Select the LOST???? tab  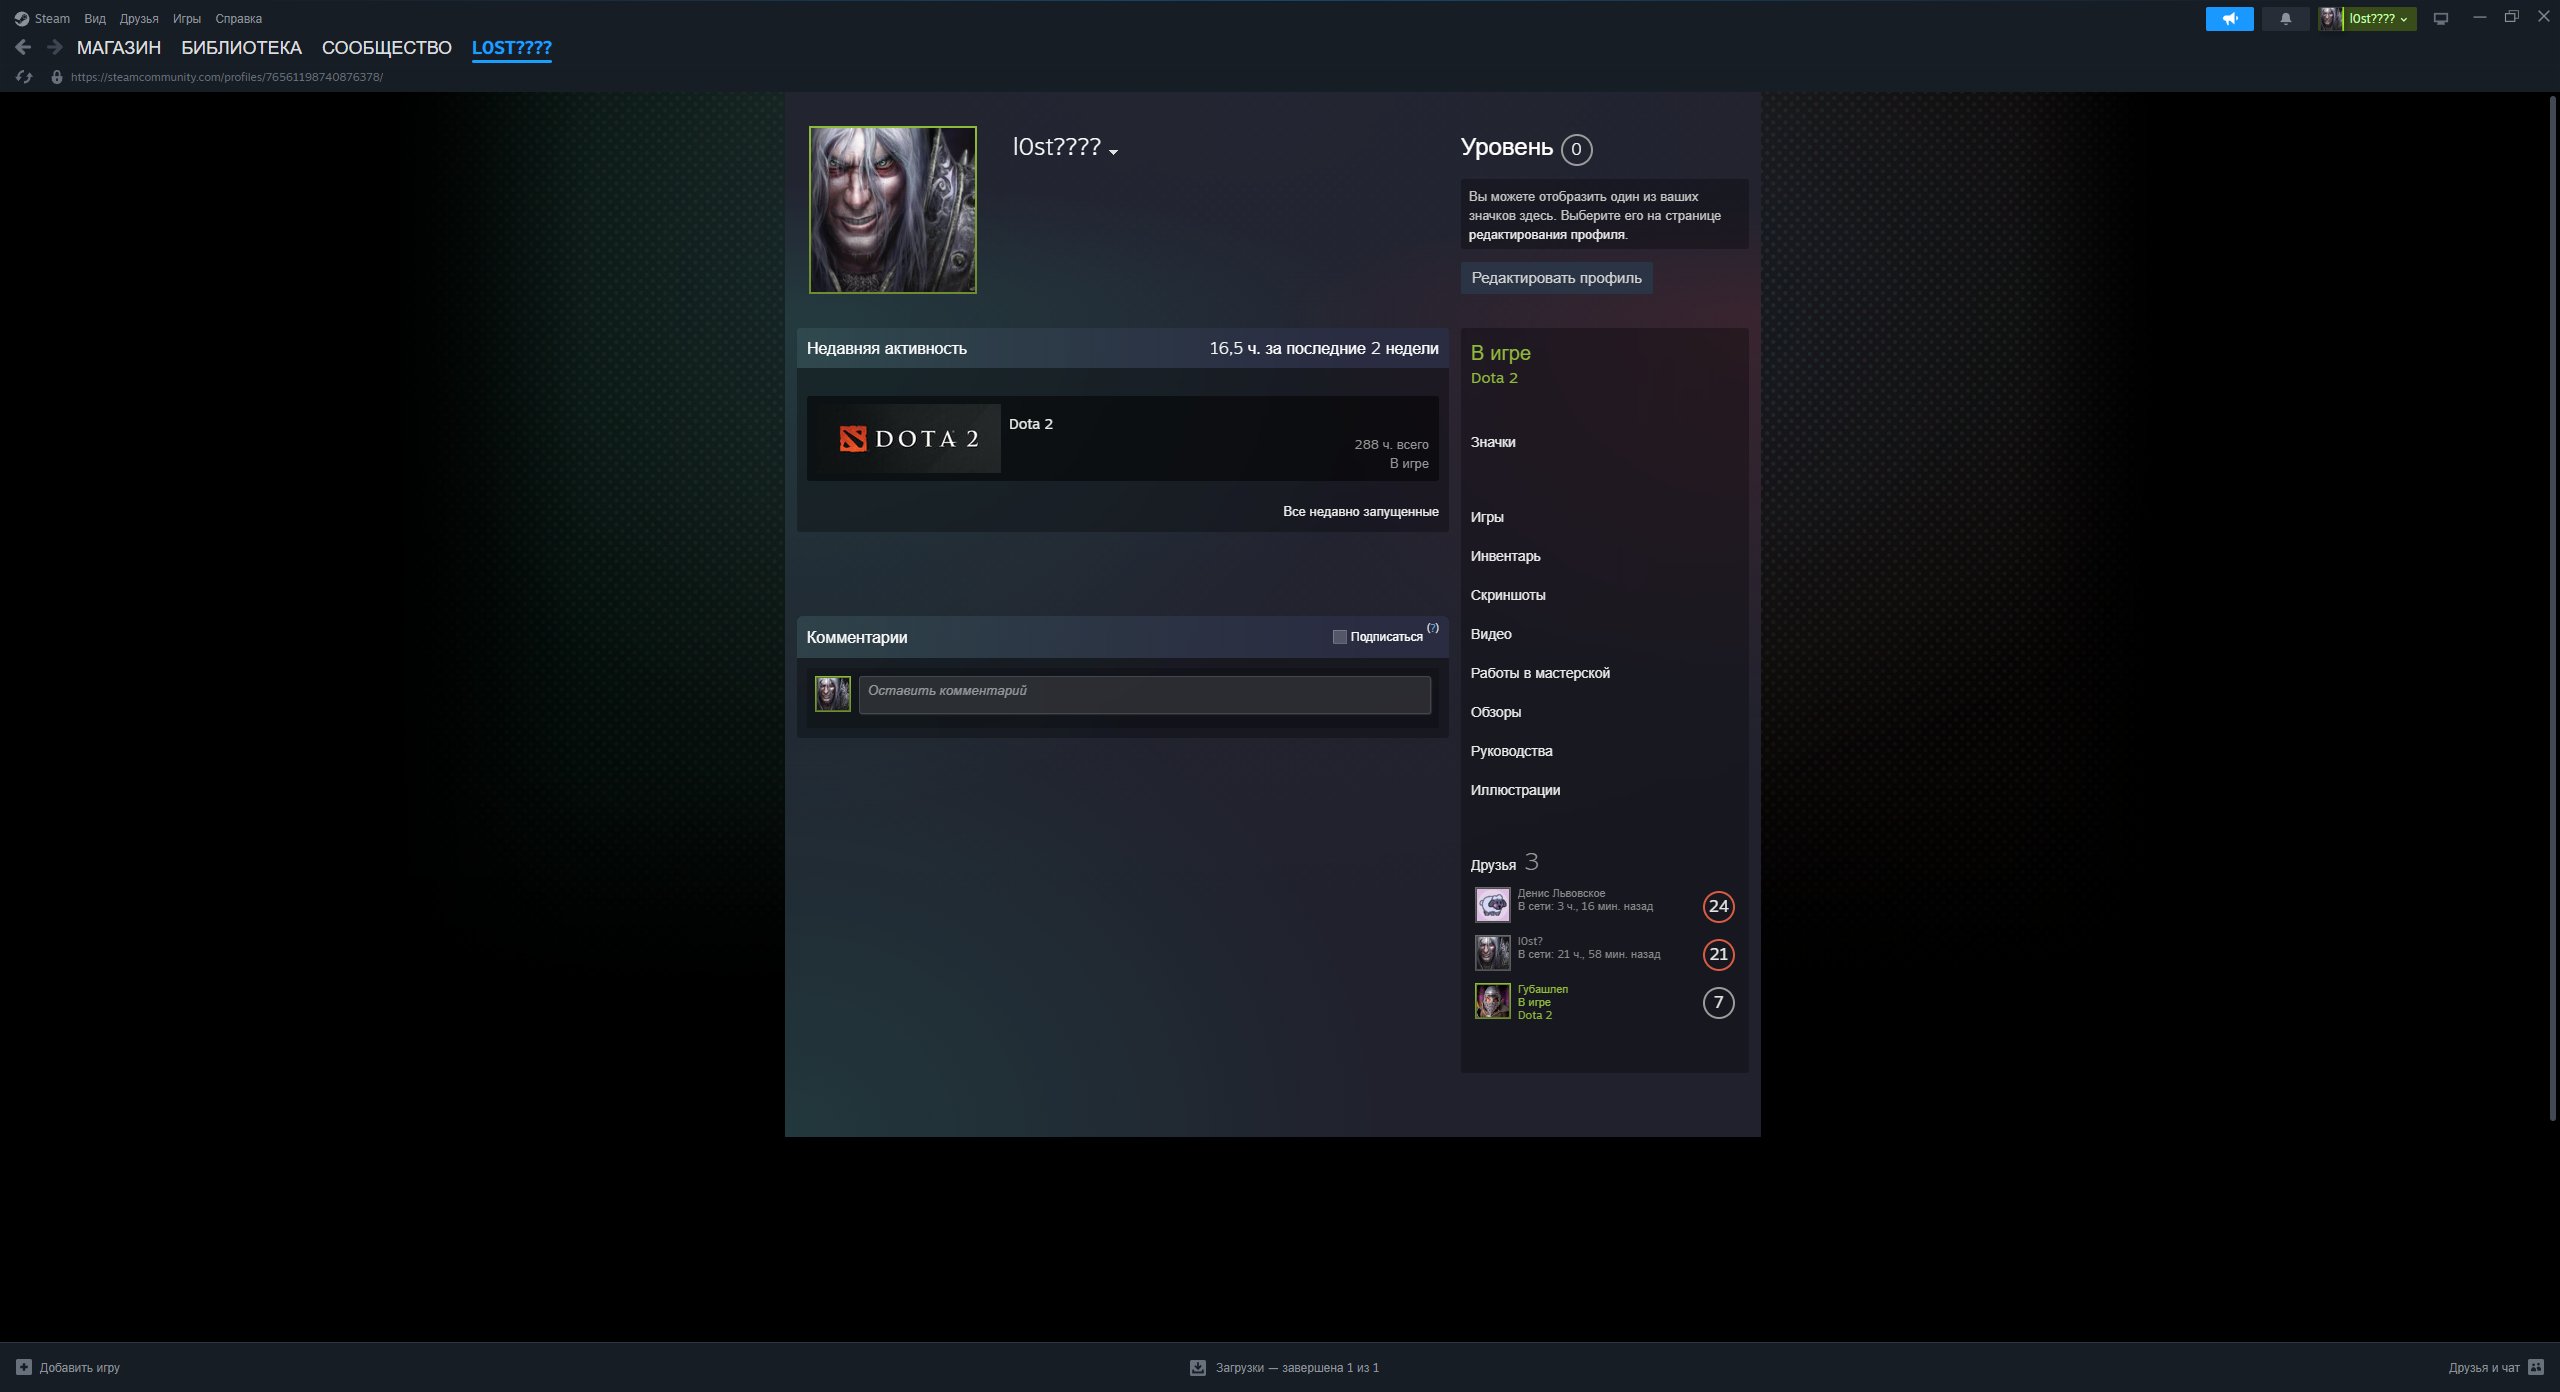pos(512,48)
